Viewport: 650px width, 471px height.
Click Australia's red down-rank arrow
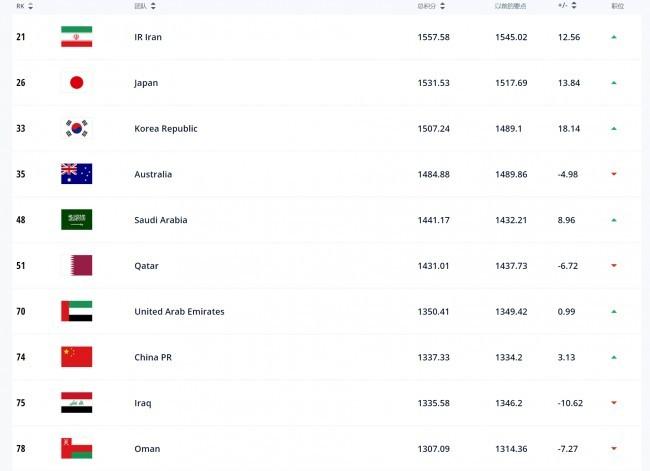[x=614, y=174]
